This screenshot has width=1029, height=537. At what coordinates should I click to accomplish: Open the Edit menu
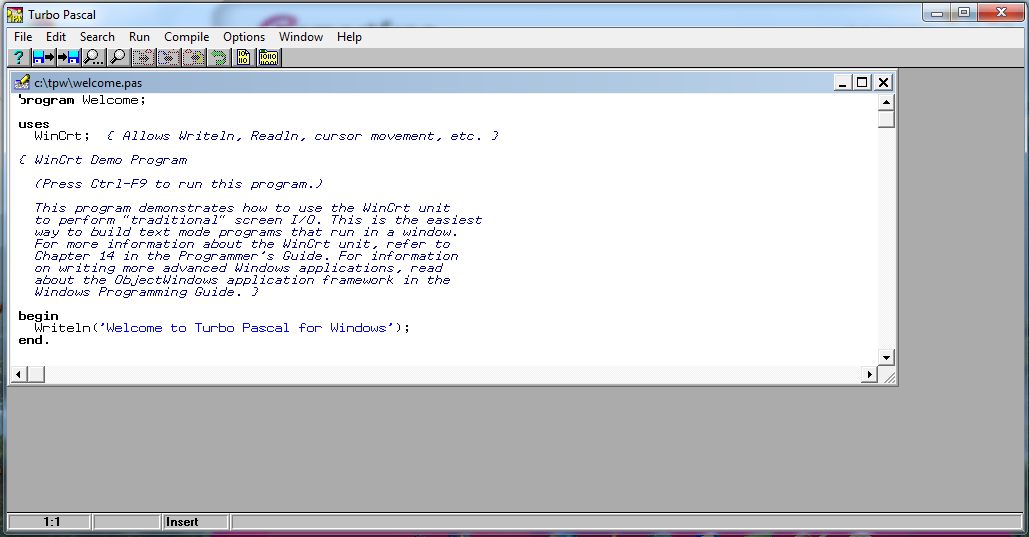click(56, 37)
